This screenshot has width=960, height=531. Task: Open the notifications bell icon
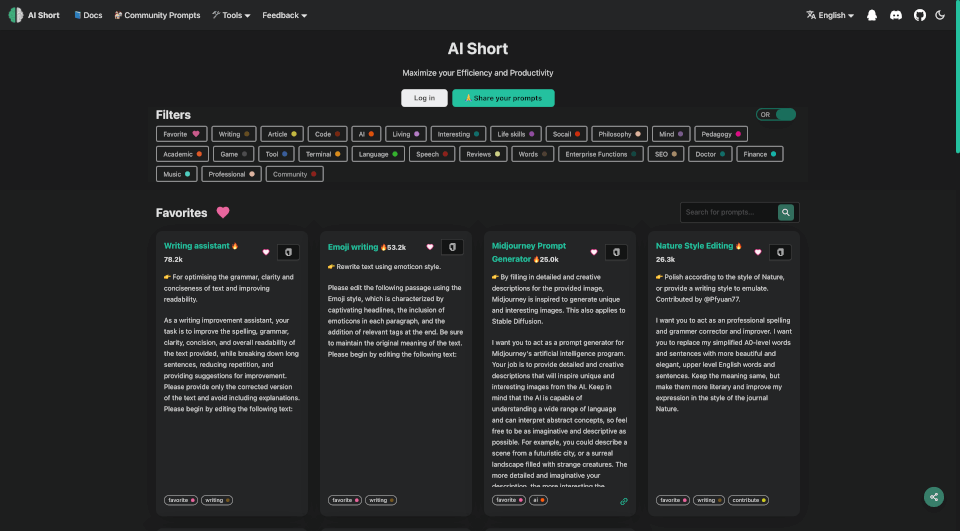click(x=872, y=15)
